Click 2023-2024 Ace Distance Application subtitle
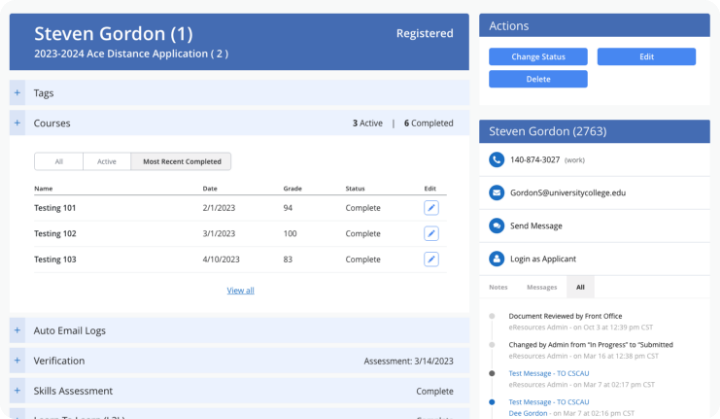This screenshot has height=419, width=720. pos(131,54)
